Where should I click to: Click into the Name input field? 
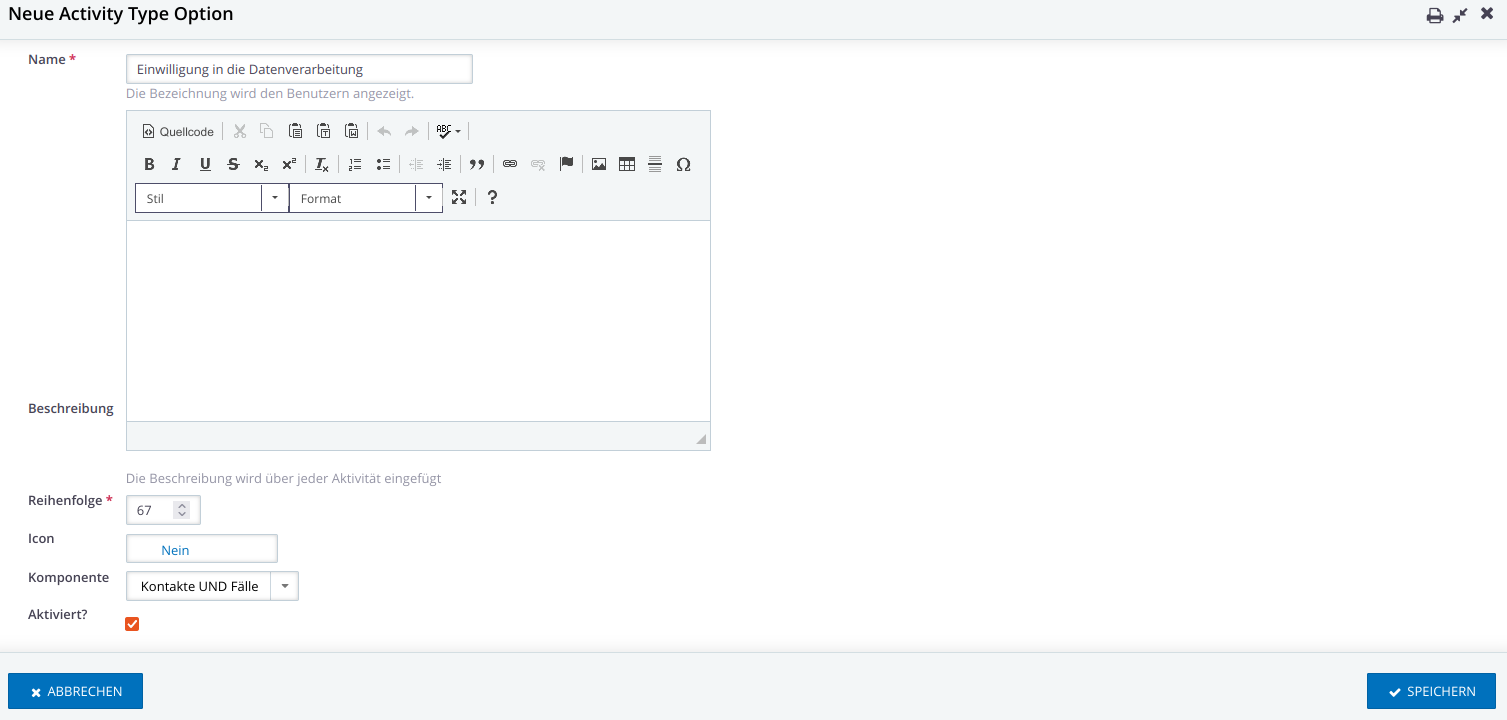pos(299,69)
